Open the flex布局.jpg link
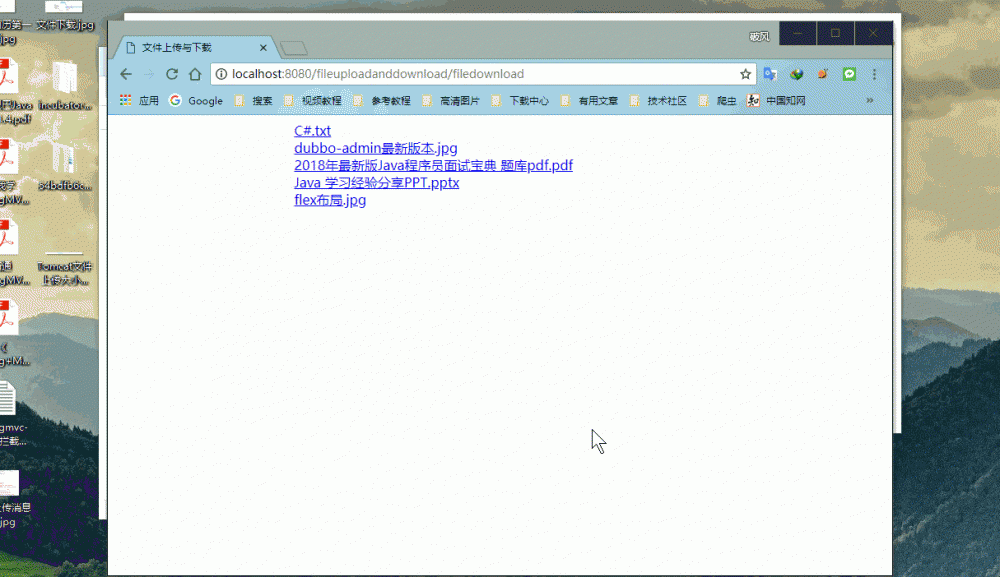 click(329, 199)
